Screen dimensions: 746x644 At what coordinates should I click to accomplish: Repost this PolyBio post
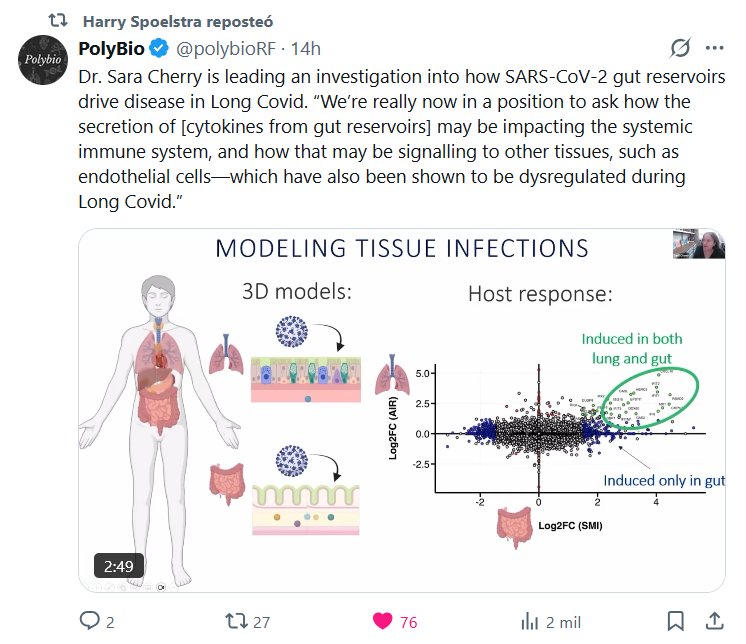[x=236, y=621]
